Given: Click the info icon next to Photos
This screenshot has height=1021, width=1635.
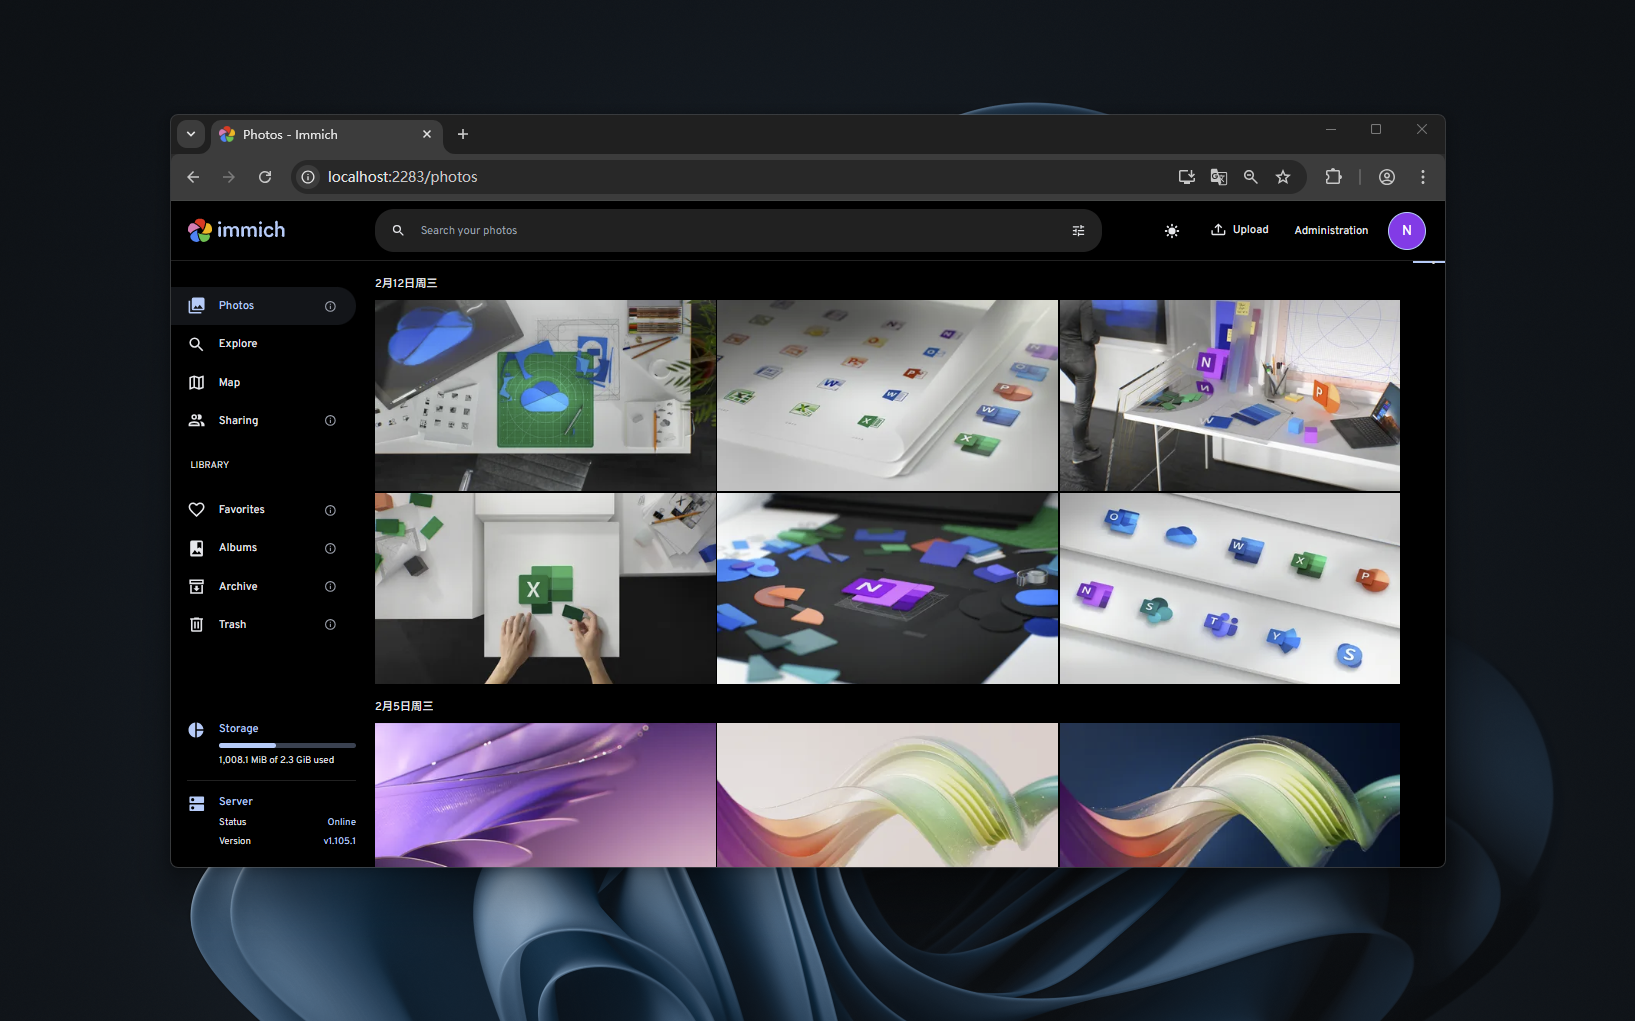Looking at the screenshot, I should point(330,306).
